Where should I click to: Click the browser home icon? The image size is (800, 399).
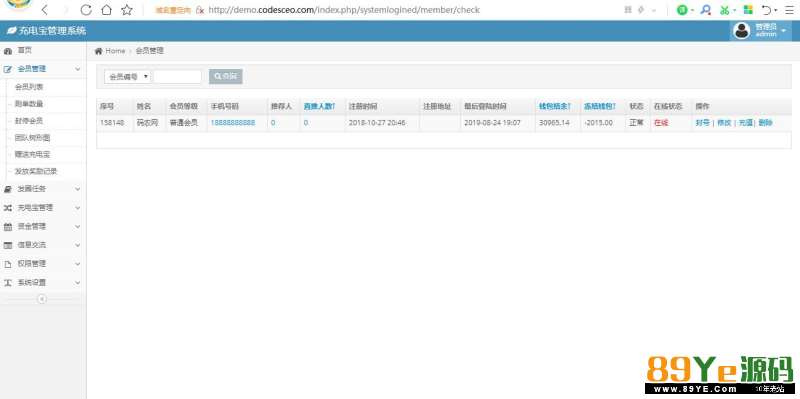pos(106,10)
